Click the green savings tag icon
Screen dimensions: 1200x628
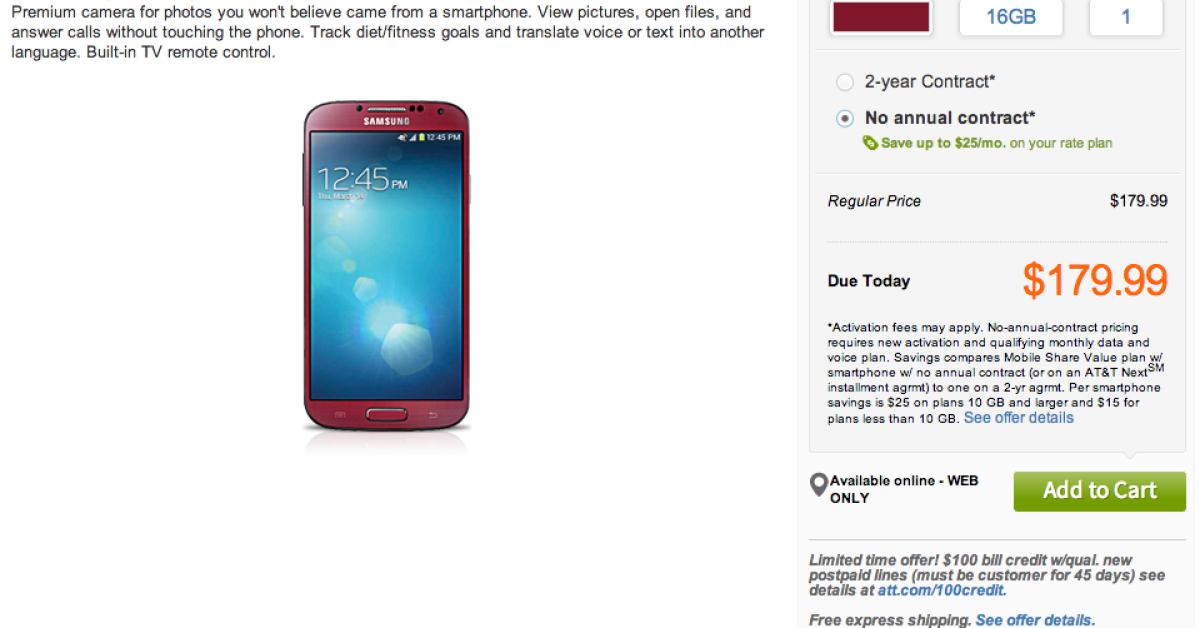click(870, 143)
